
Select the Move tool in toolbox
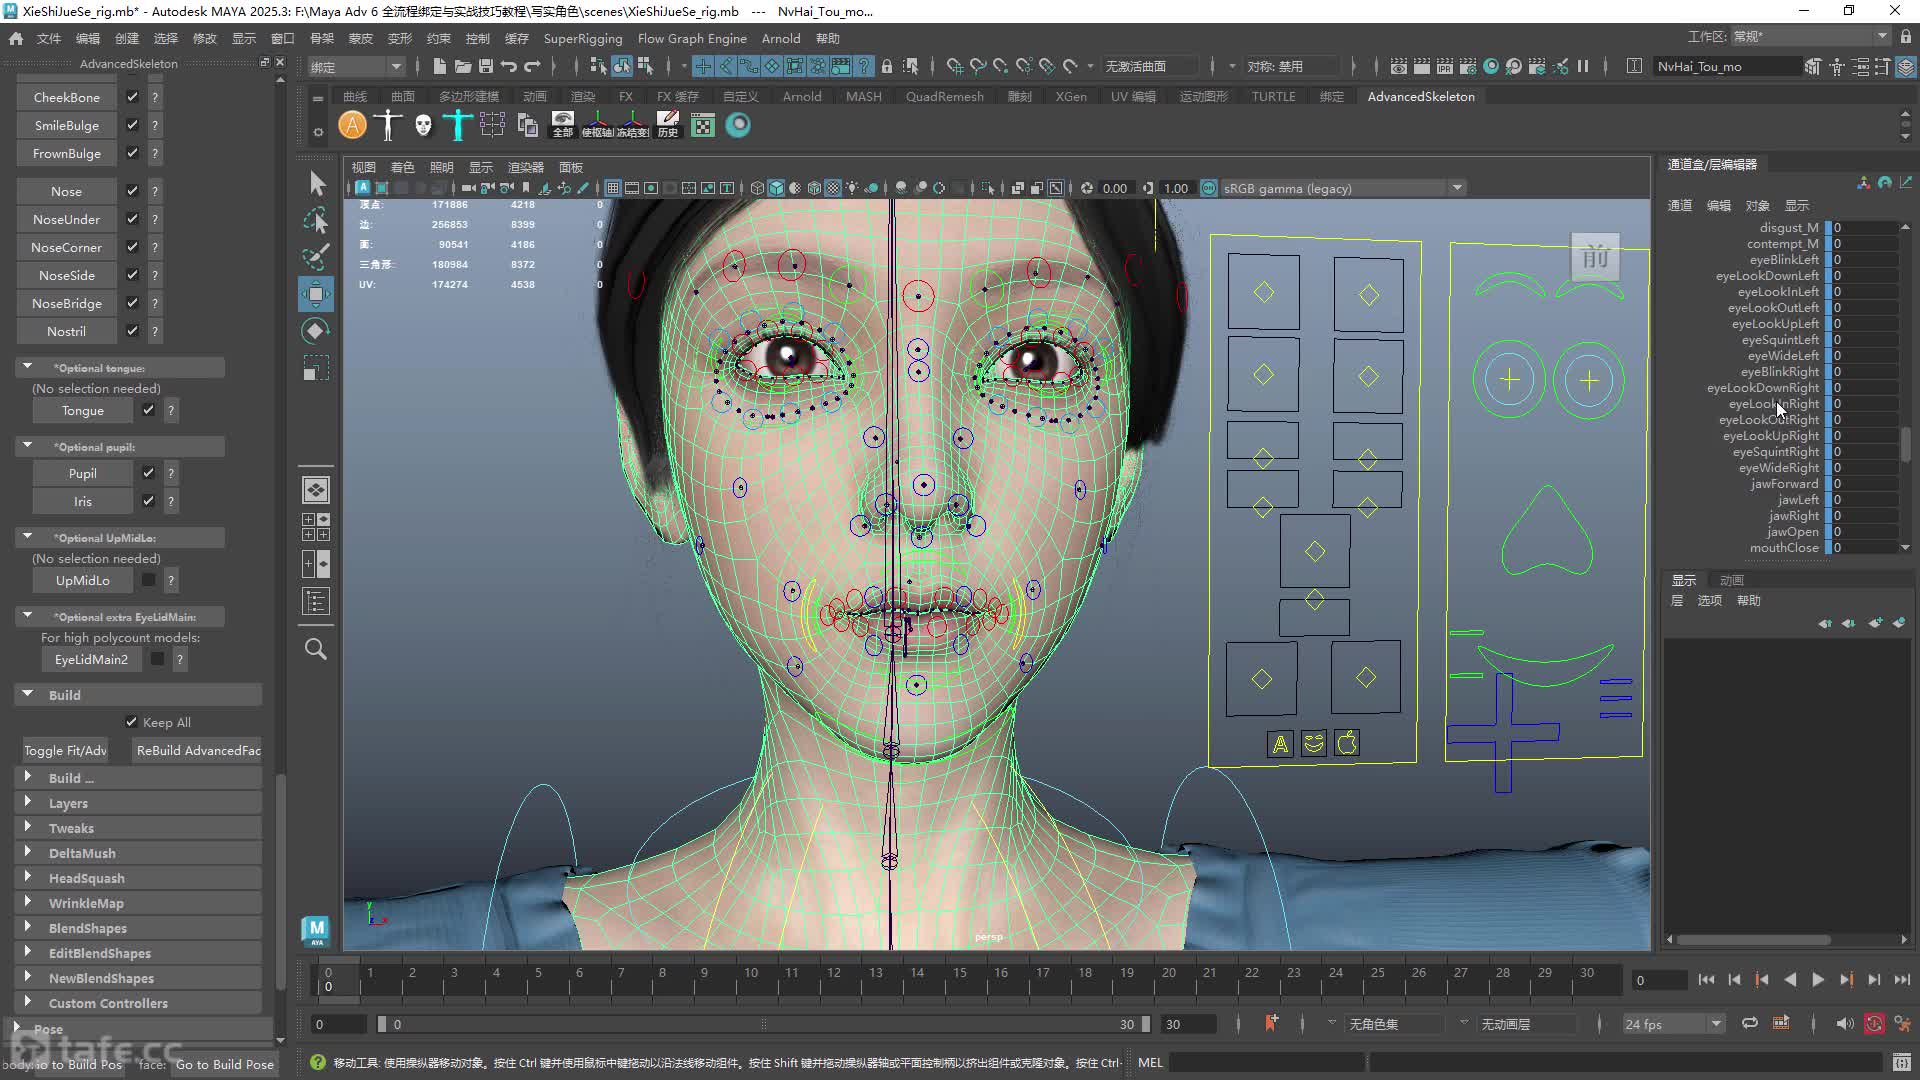[315, 294]
